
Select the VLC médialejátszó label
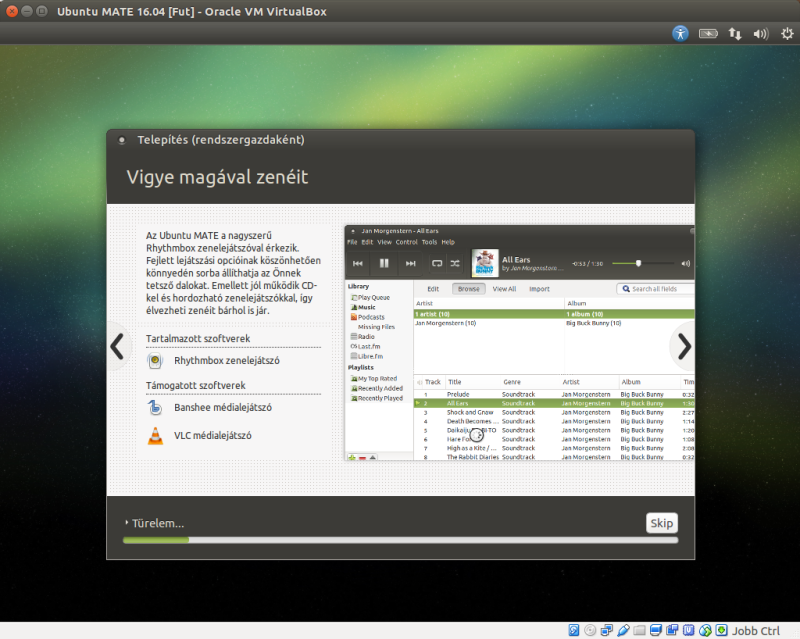(213, 435)
